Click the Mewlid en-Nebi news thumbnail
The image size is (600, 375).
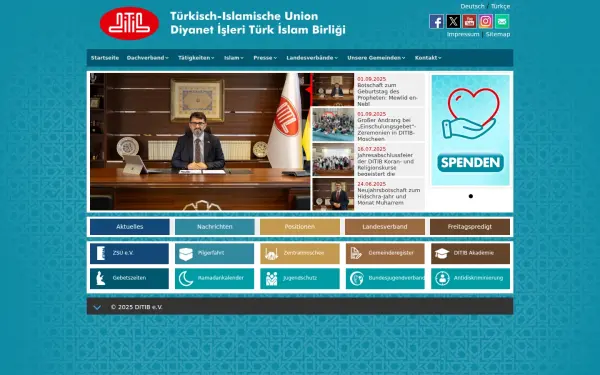click(x=333, y=90)
